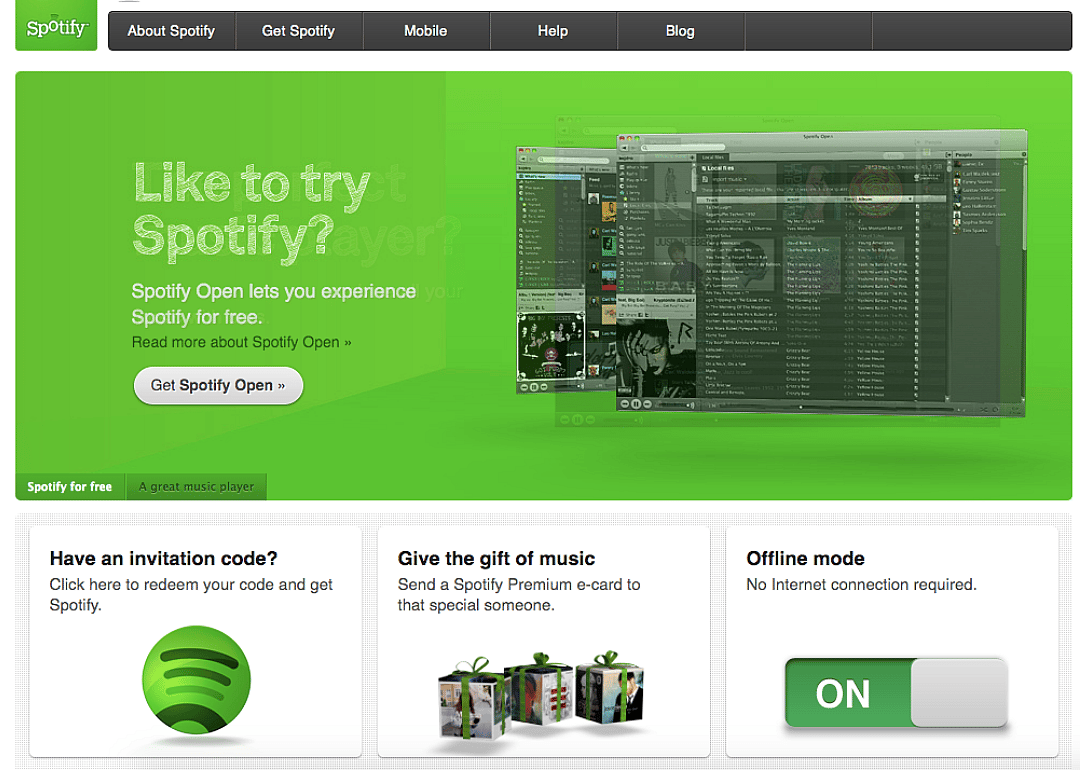The image size is (1080, 770).
Task: Open the Have an invitation code heading
Action: coord(163,559)
